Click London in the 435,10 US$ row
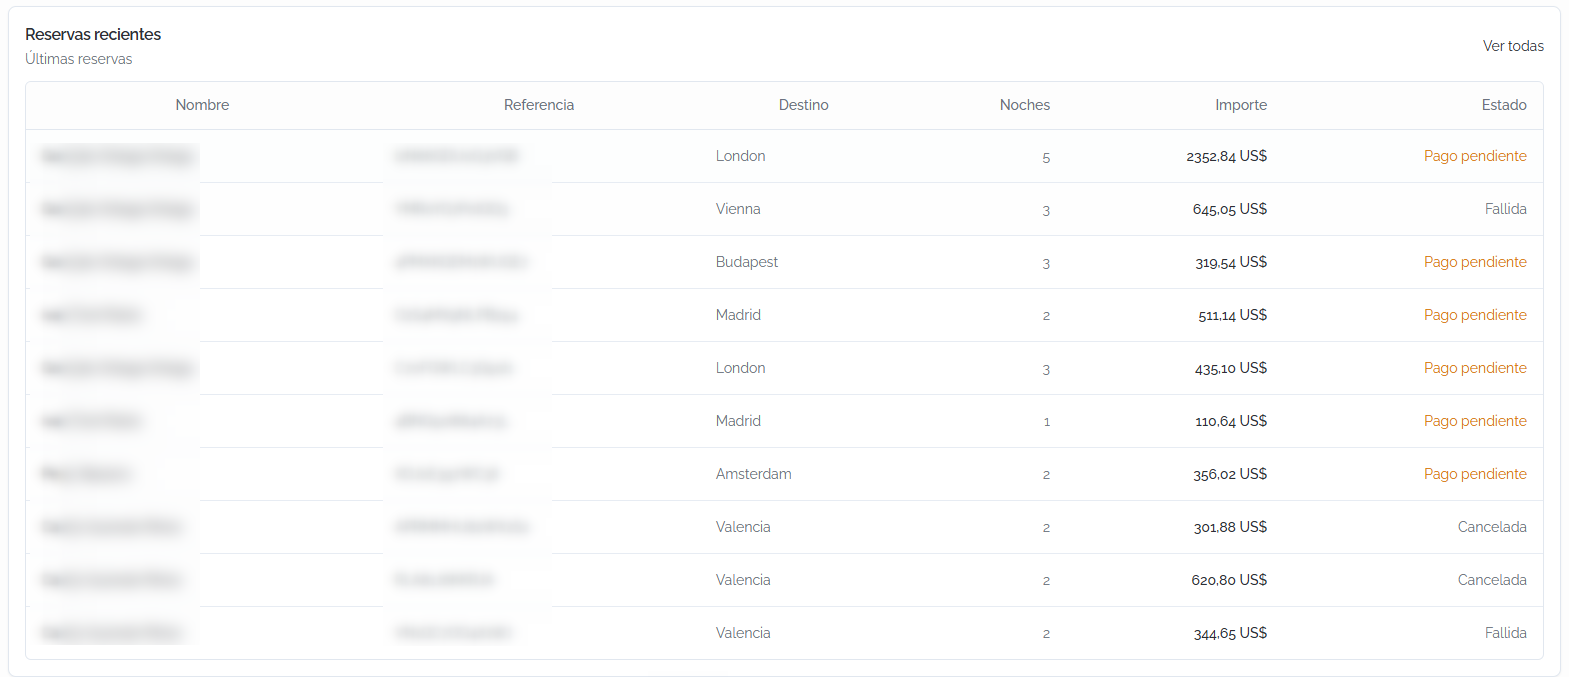1569x677 pixels. (741, 368)
